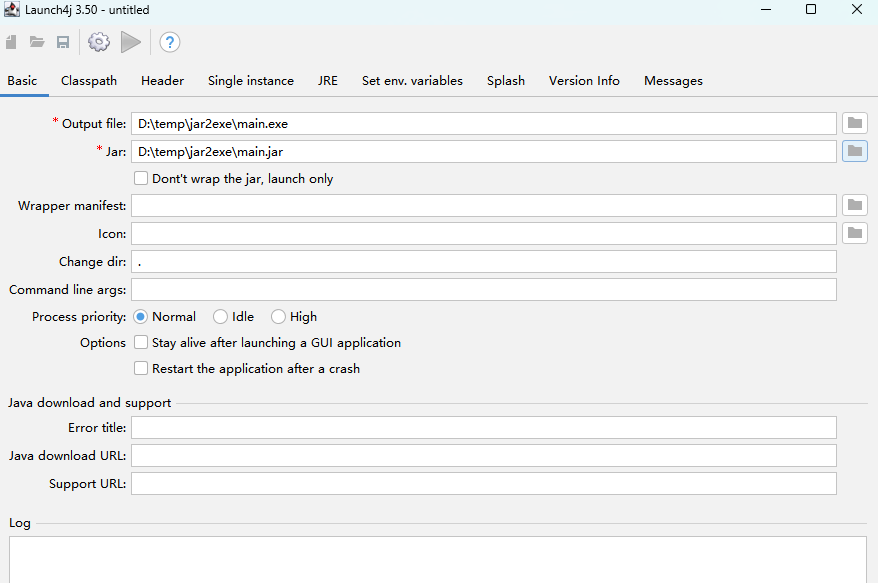The width and height of the screenshot is (878, 583).
Task: Test the wrapper using the play icon
Action: click(130, 42)
